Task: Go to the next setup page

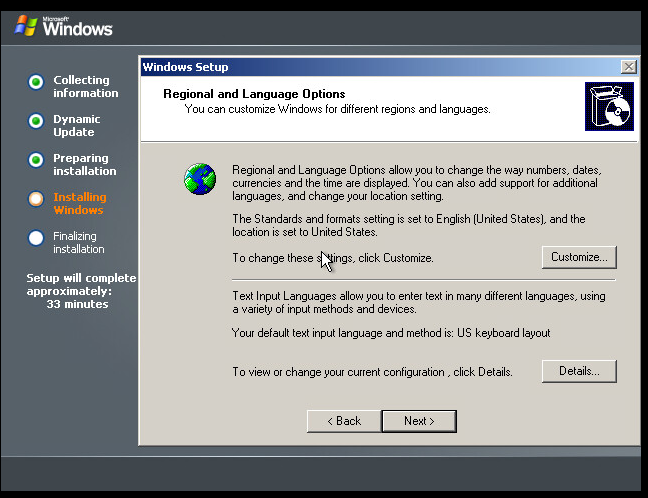Action: click(419, 421)
